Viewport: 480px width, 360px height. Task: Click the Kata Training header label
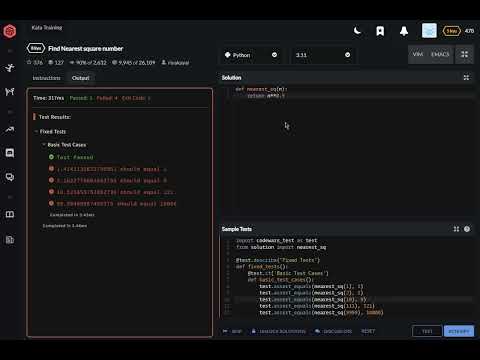[47, 28]
